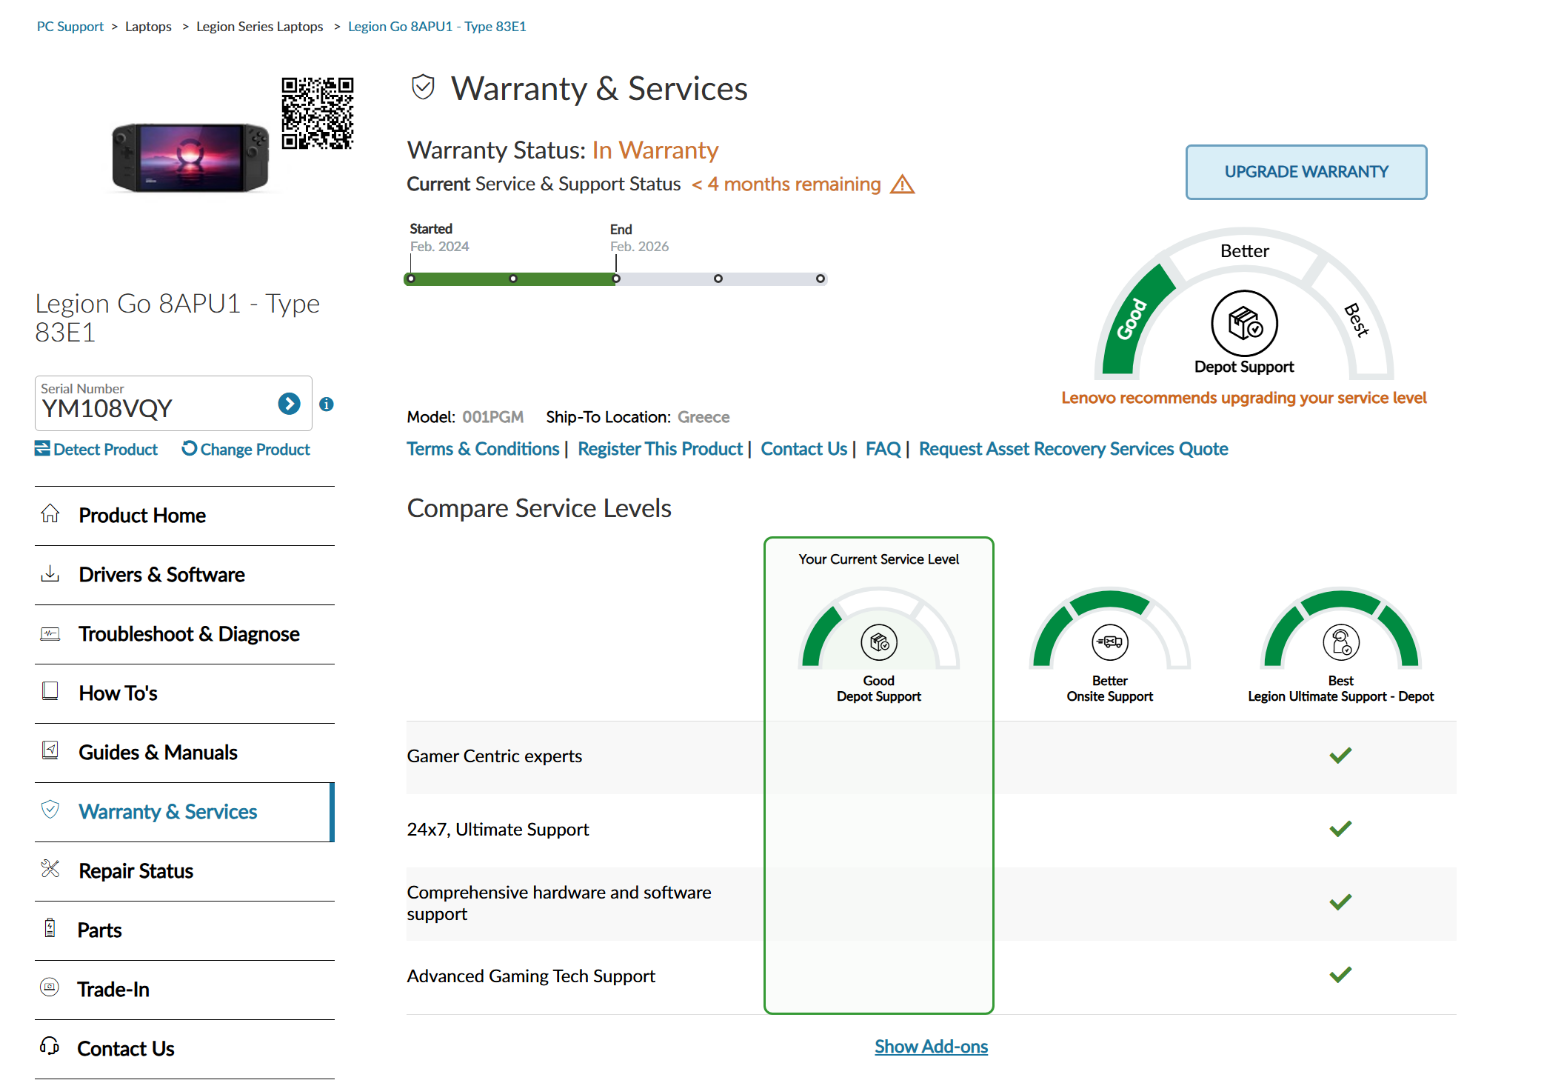Open the Repair Status page
This screenshot has width=1541, height=1080.
[135, 871]
